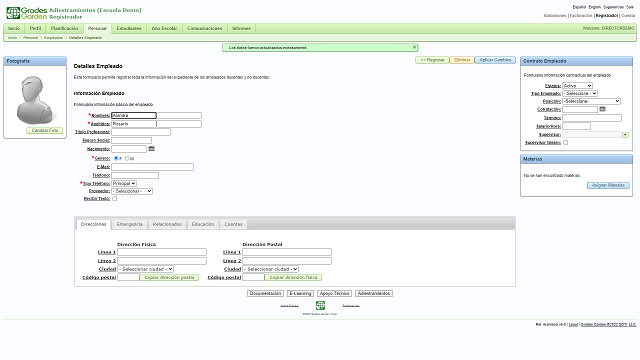Toggle the Supervisor General checkbox
This screenshot has width=640, height=360.
coord(565,142)
